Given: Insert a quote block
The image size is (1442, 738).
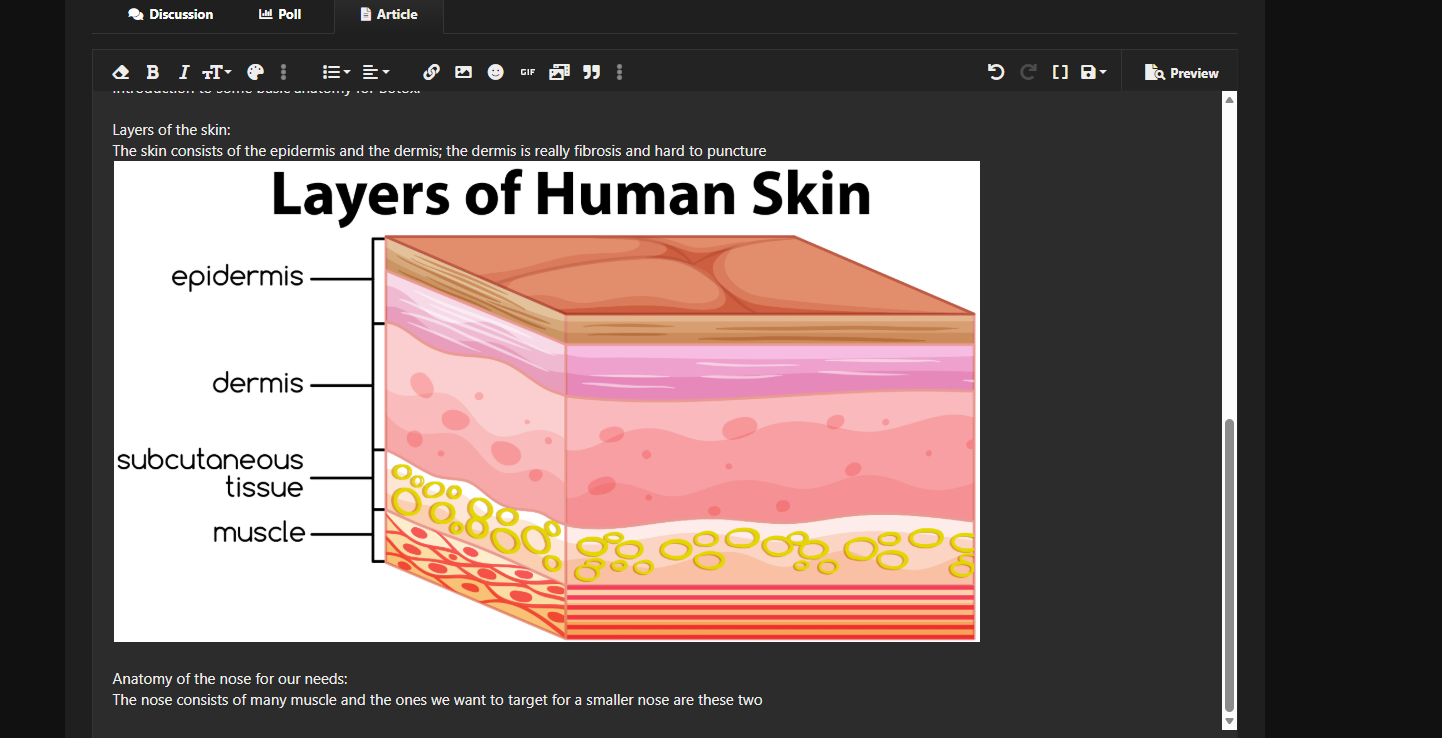Looking at the screenshot, I should tap(591, 72).
